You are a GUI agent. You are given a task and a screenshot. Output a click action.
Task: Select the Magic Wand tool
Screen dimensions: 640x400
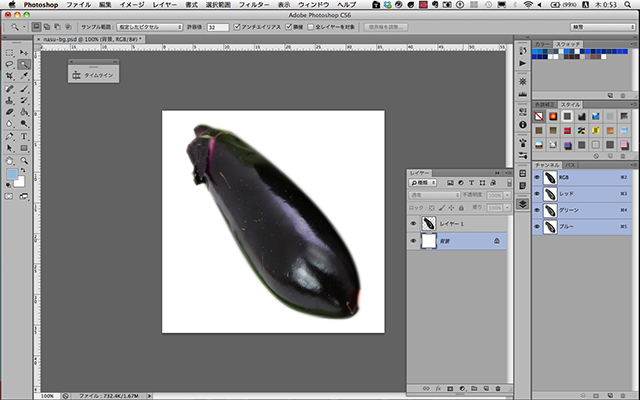coord(23,63)
